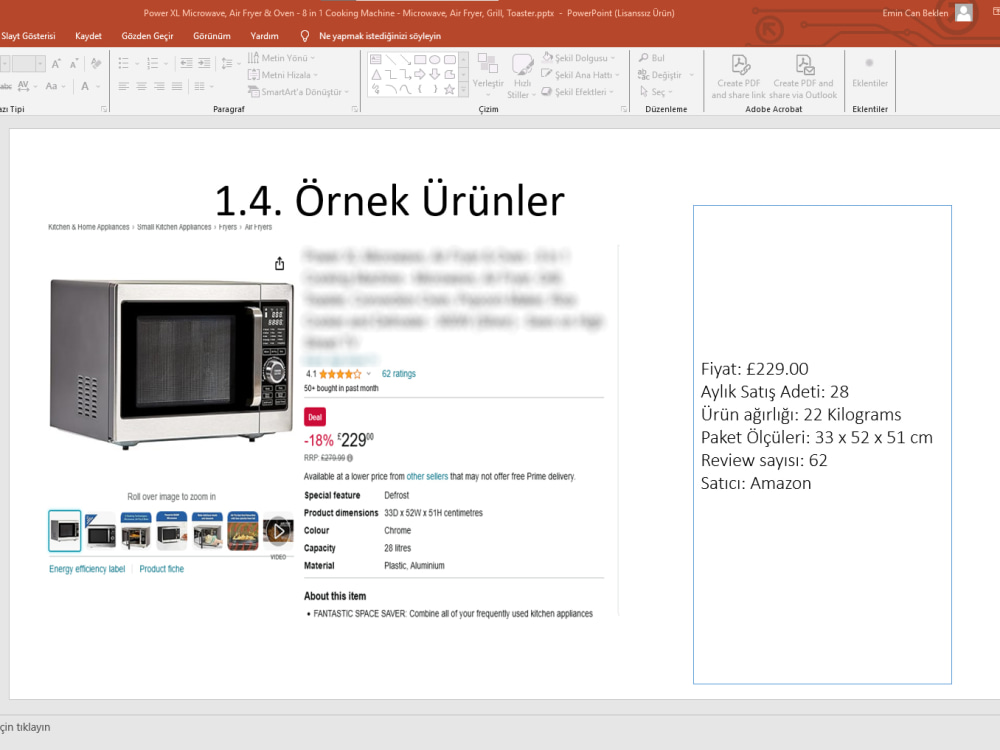Apply numbered list formatting
Image resolution: width=1000 pixels, height=750 pixels.
tap(152, 63)
